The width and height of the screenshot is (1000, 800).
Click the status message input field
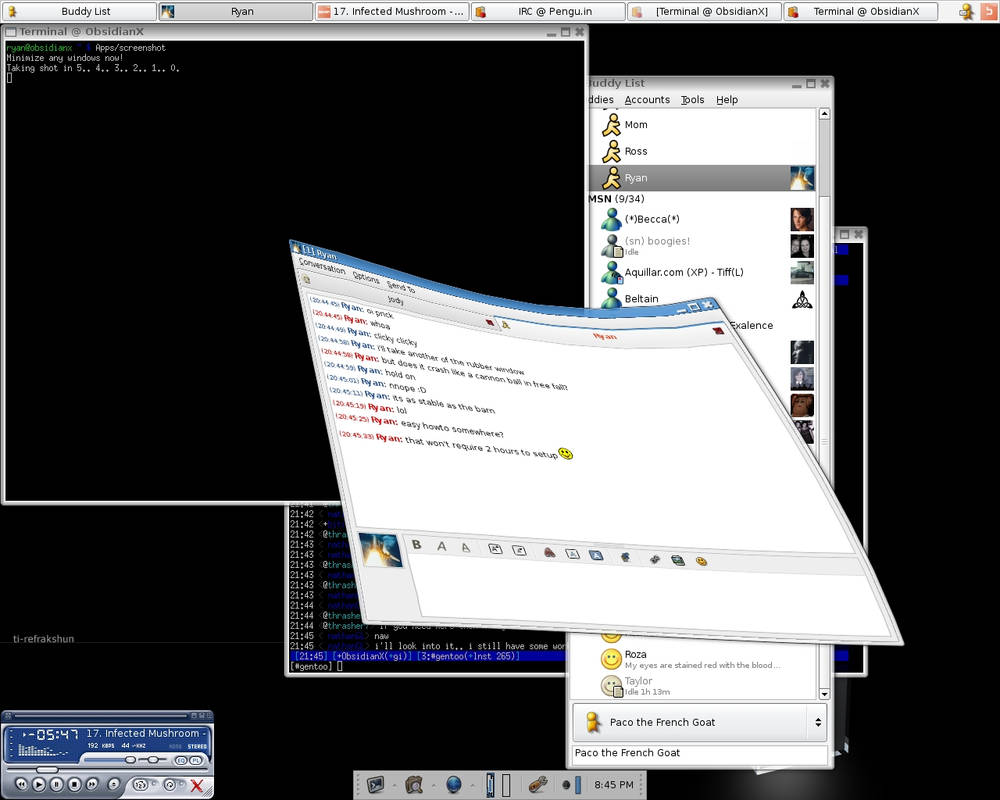(699, 753)
